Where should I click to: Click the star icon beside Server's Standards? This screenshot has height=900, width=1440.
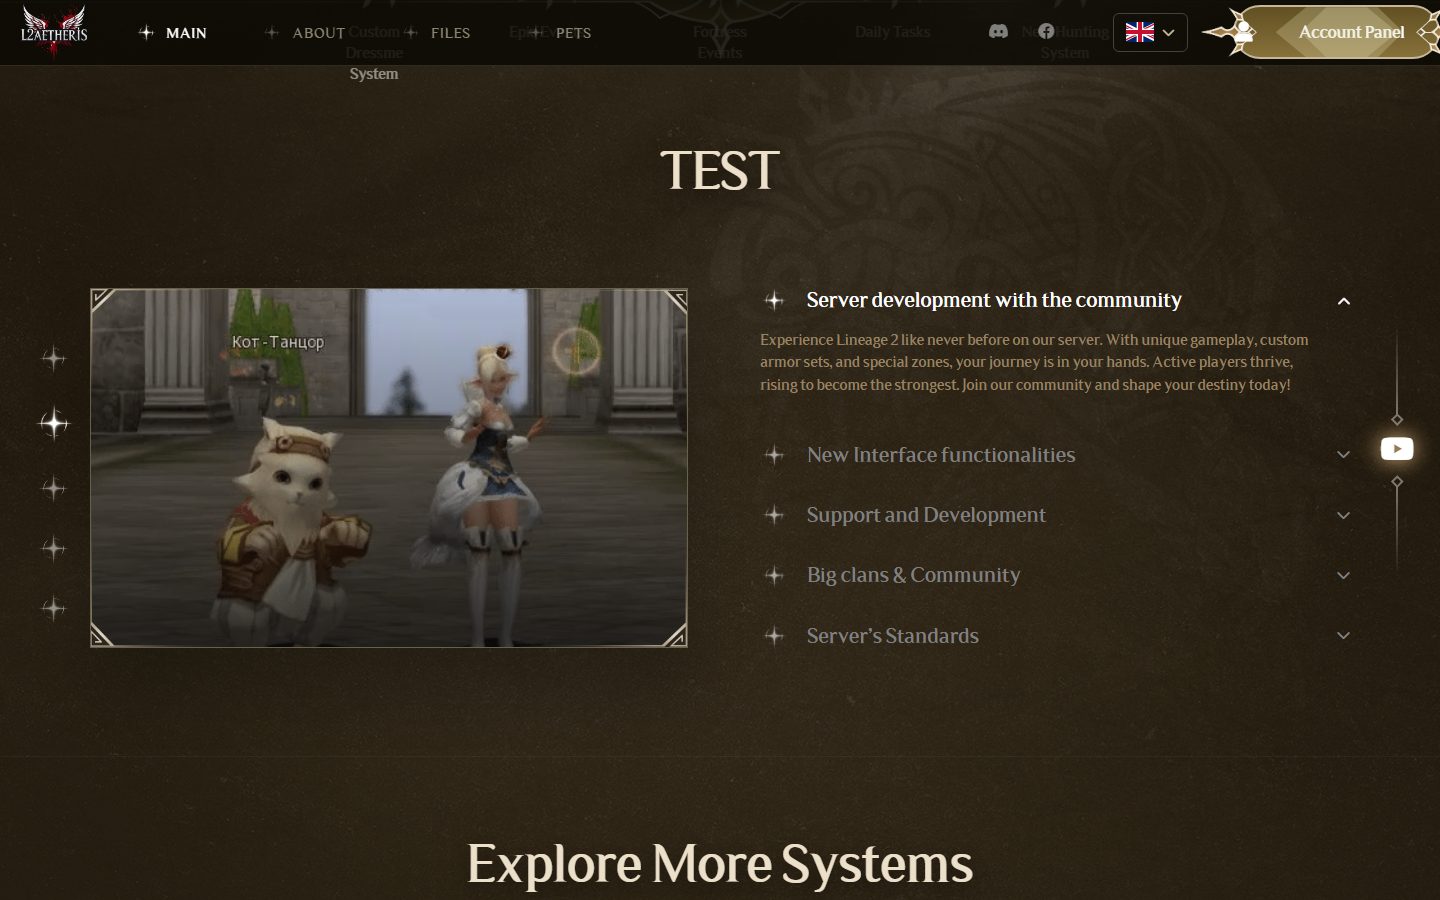point(774,636)
